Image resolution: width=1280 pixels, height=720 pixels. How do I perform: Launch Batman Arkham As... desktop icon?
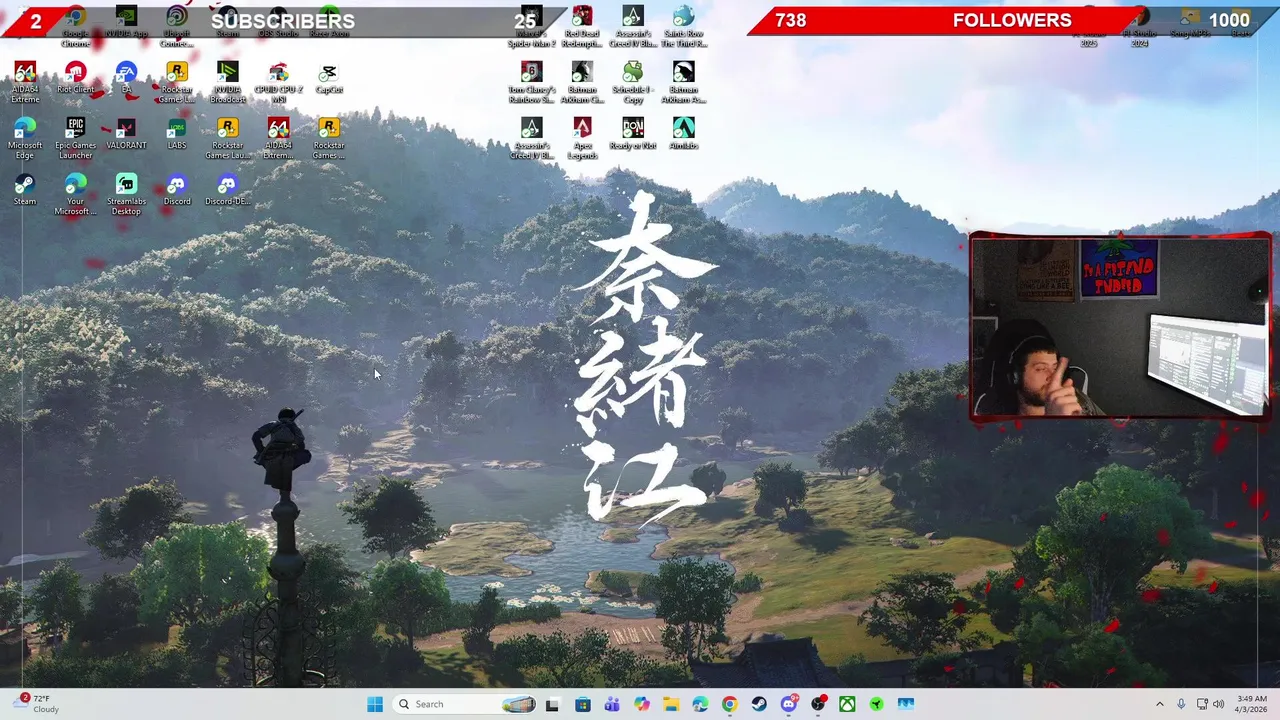pos(683,82)
